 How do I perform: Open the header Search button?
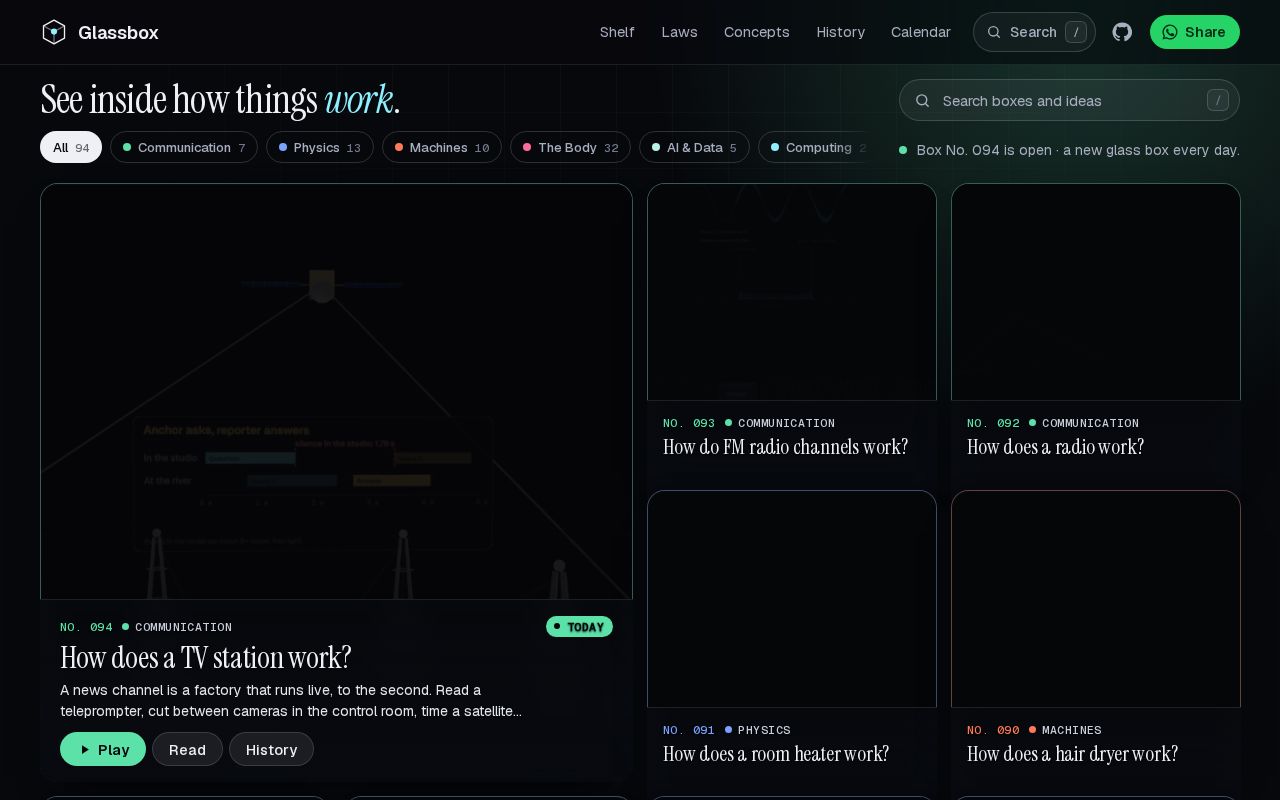pyautogui.click(x=1034, y=32)
